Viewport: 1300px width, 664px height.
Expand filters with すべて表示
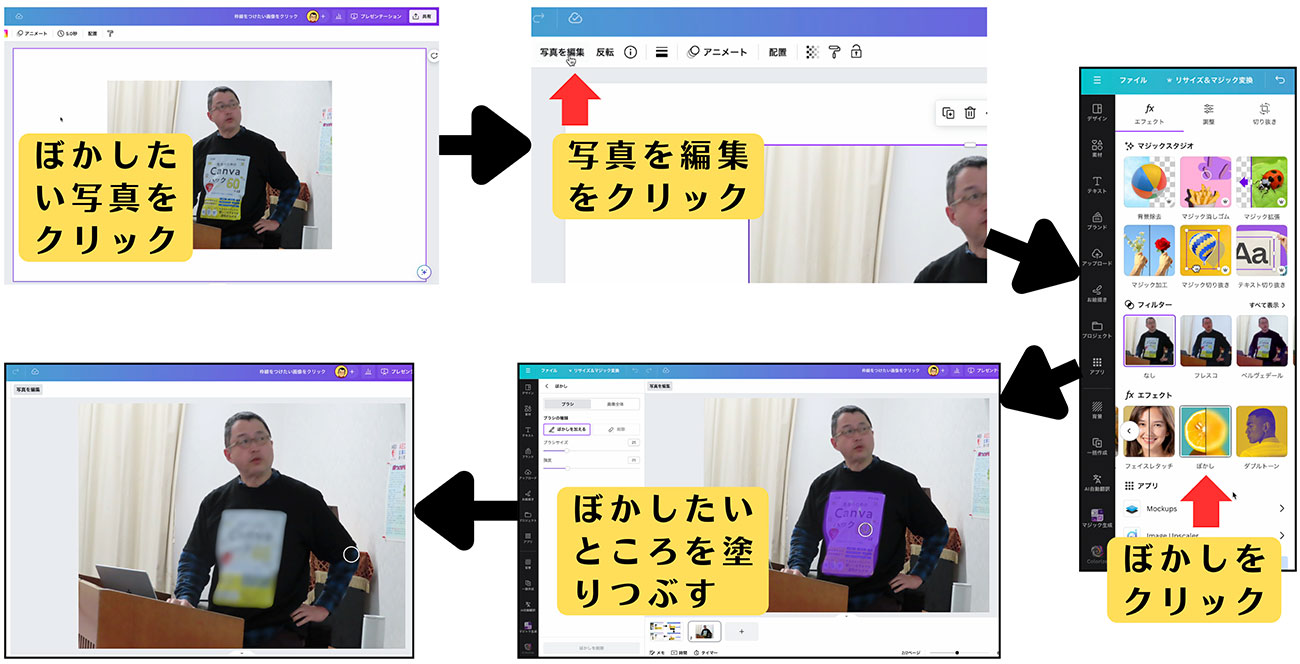point(1267,304)
